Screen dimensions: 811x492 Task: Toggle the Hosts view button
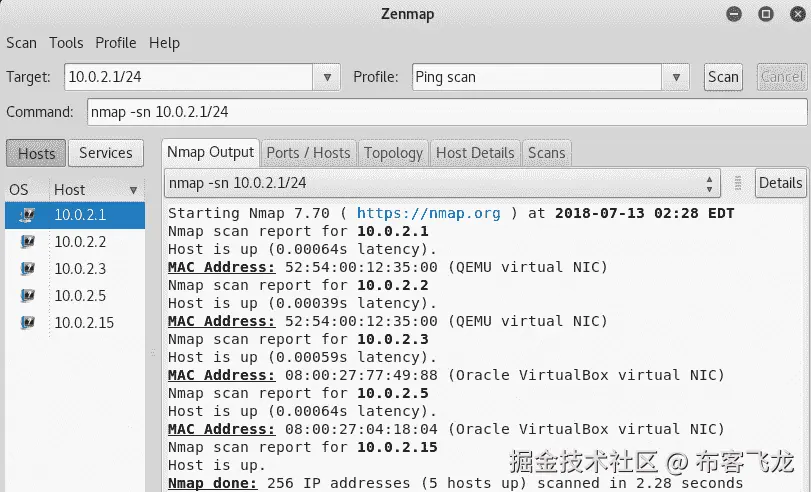(36, 153)
